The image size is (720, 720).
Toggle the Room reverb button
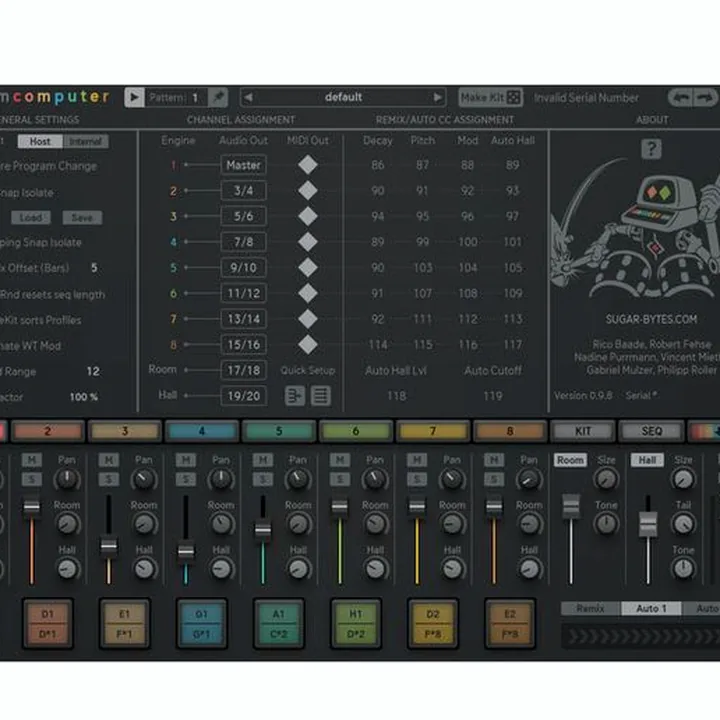[570, 460]
